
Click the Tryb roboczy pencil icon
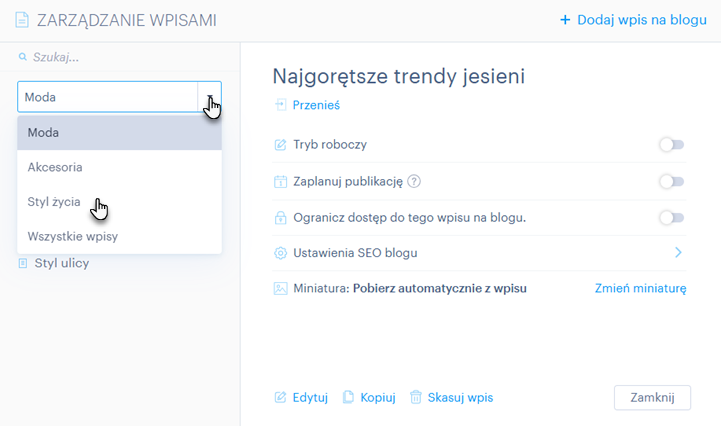click(x=280, y=144)
